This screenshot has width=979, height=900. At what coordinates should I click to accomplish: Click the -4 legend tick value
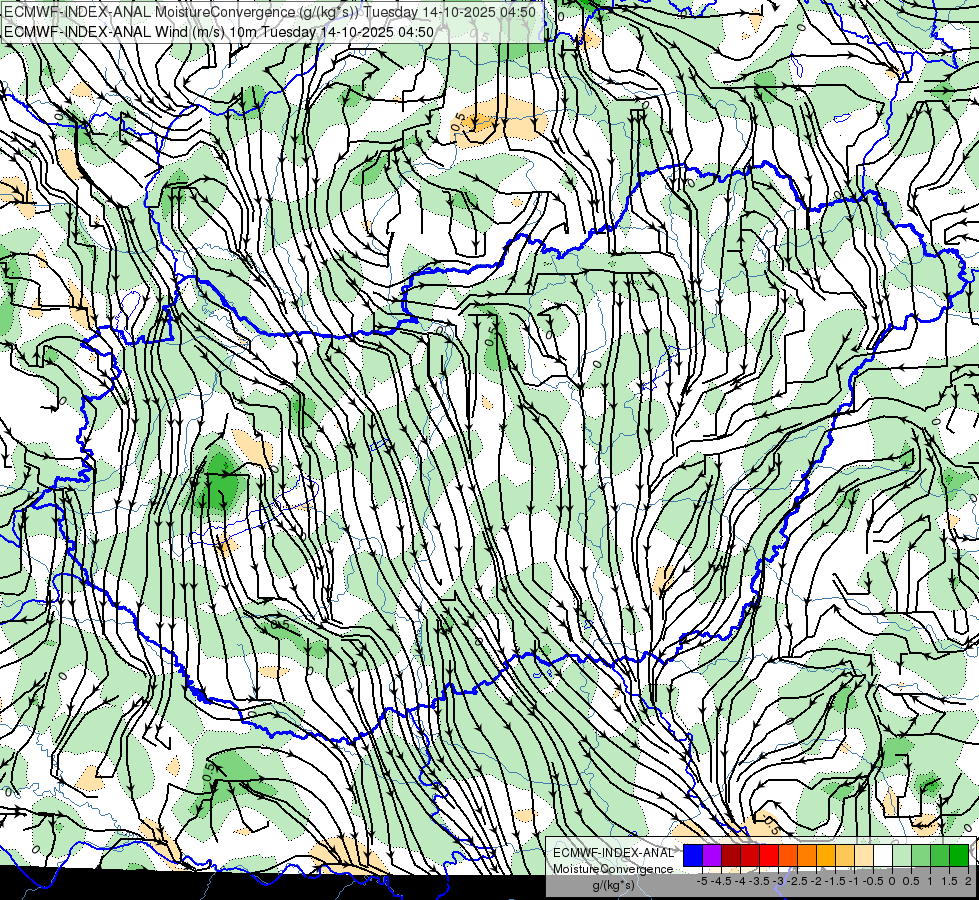tap(740, 881)
